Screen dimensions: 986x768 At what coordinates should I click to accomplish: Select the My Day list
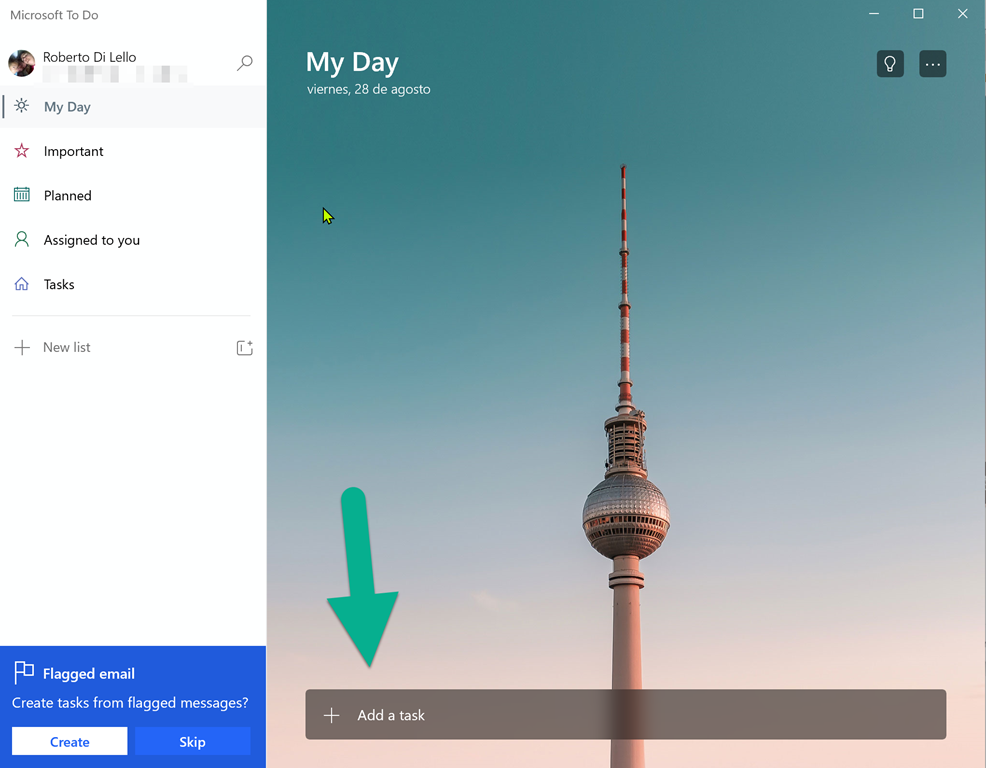pyautogui.click(x=67, y=107)
